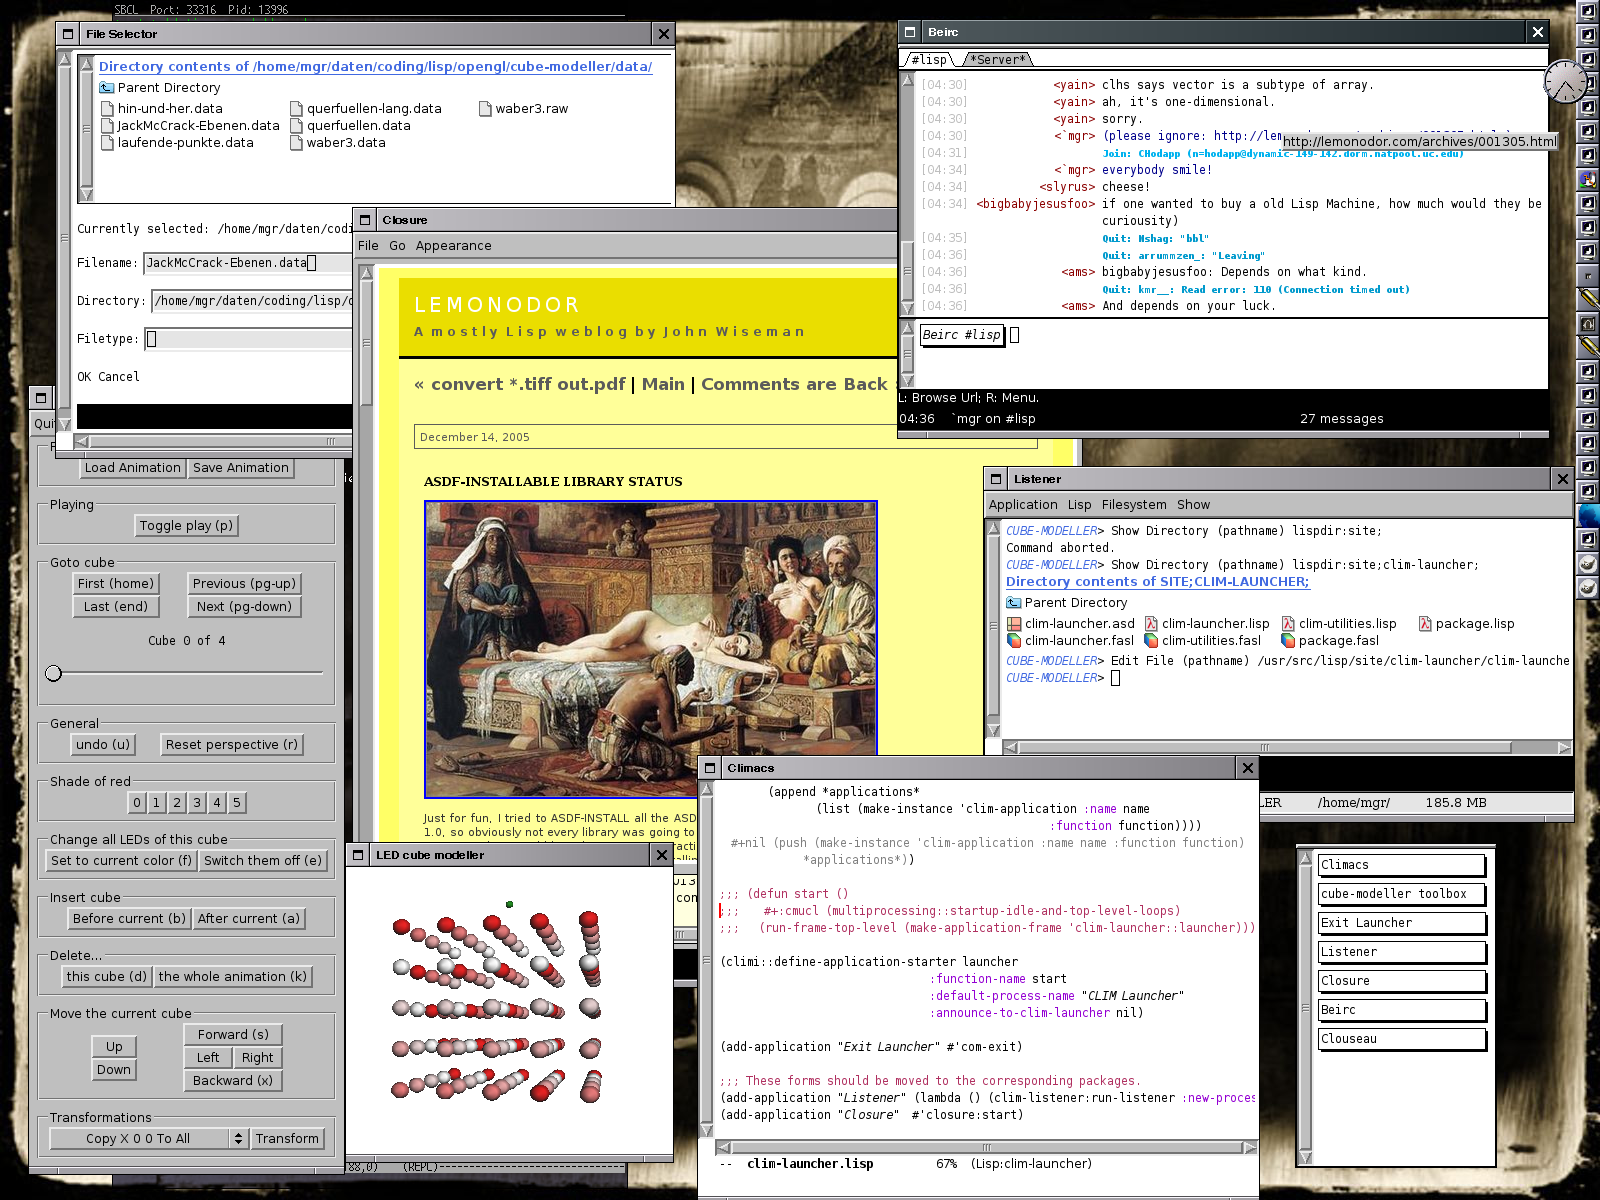Image resolution: width=1600 pixels, height=1200 pixels.
Task: Open window menu of LED cube modeller
Action: [359, 855]
